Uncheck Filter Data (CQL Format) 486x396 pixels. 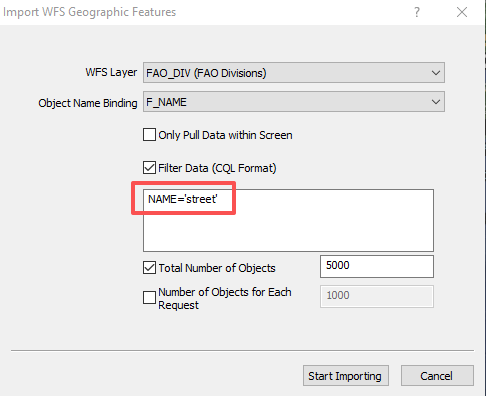(149, 168)
